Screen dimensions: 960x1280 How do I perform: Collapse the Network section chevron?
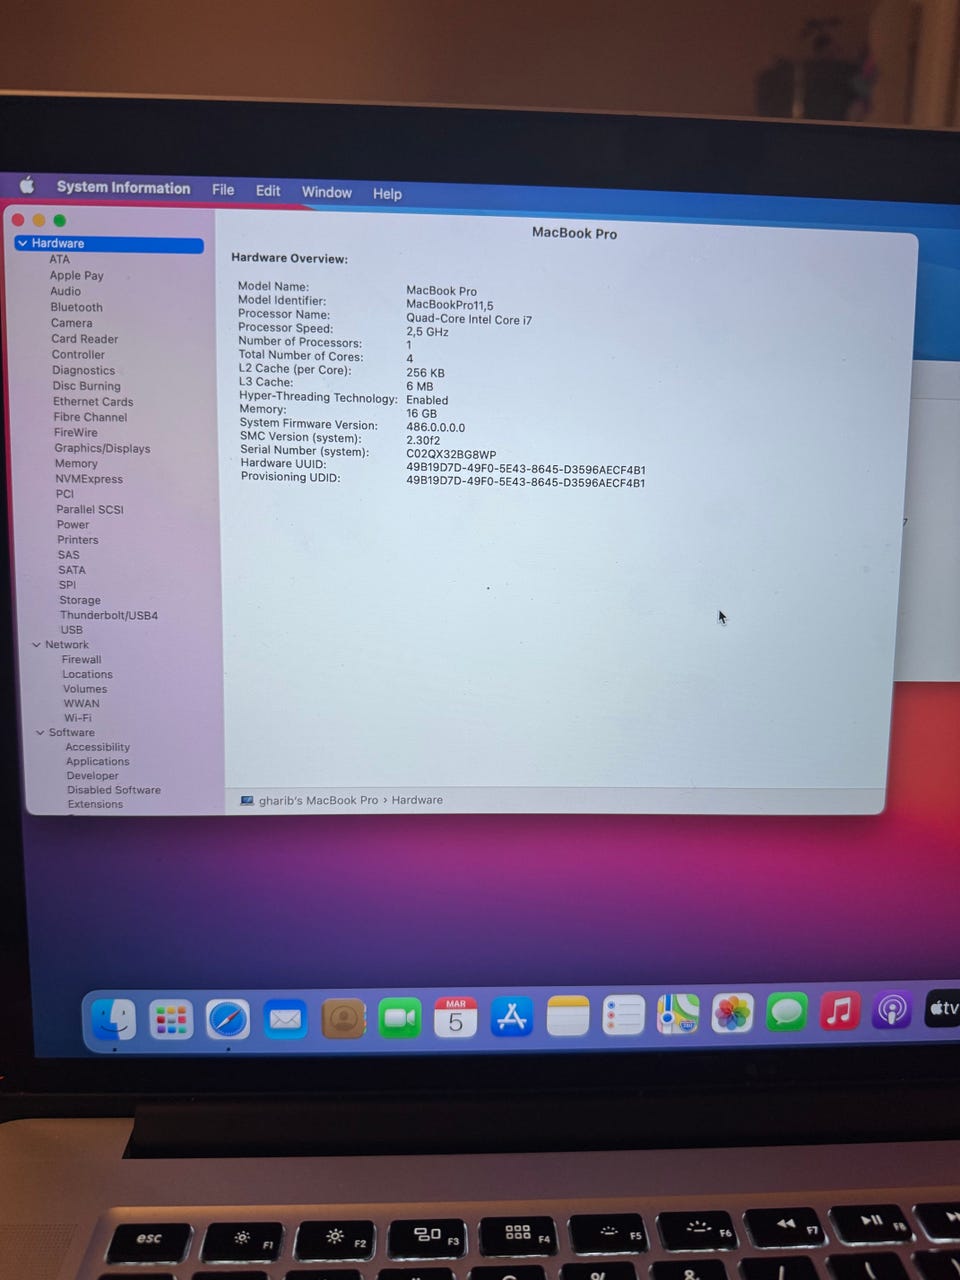coord(36,645)
